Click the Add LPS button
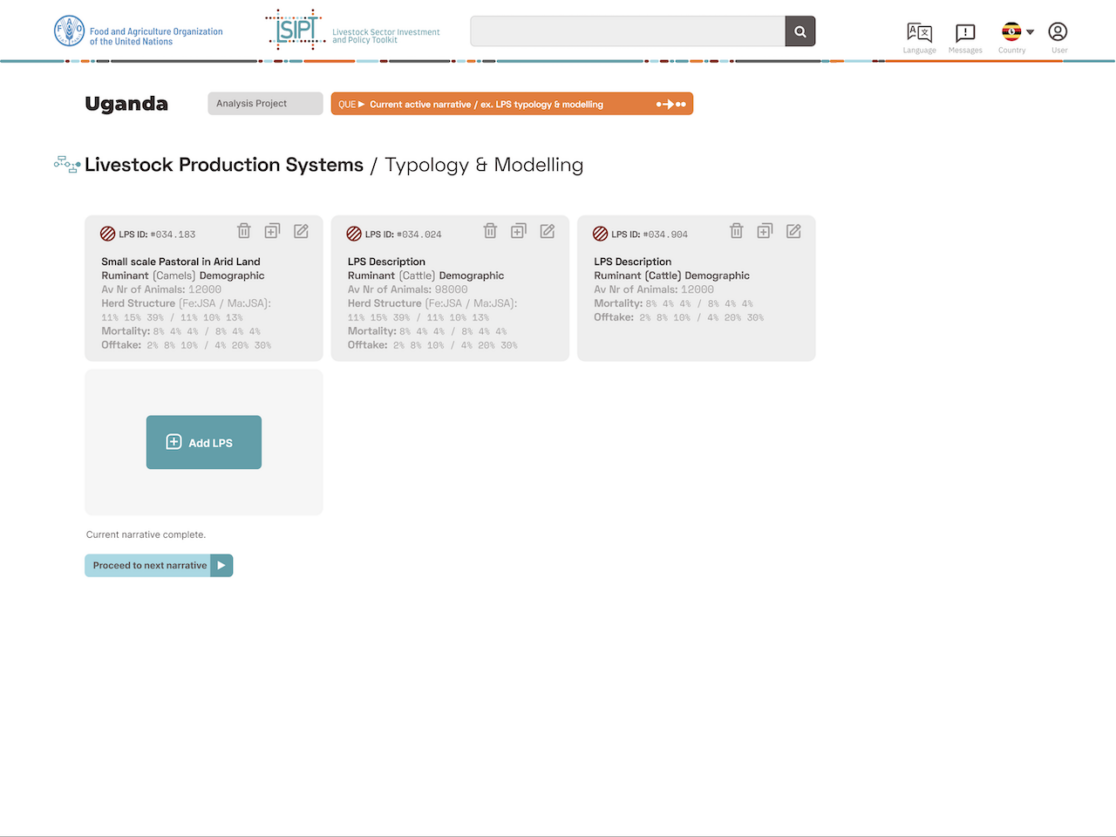 (204, 442)
